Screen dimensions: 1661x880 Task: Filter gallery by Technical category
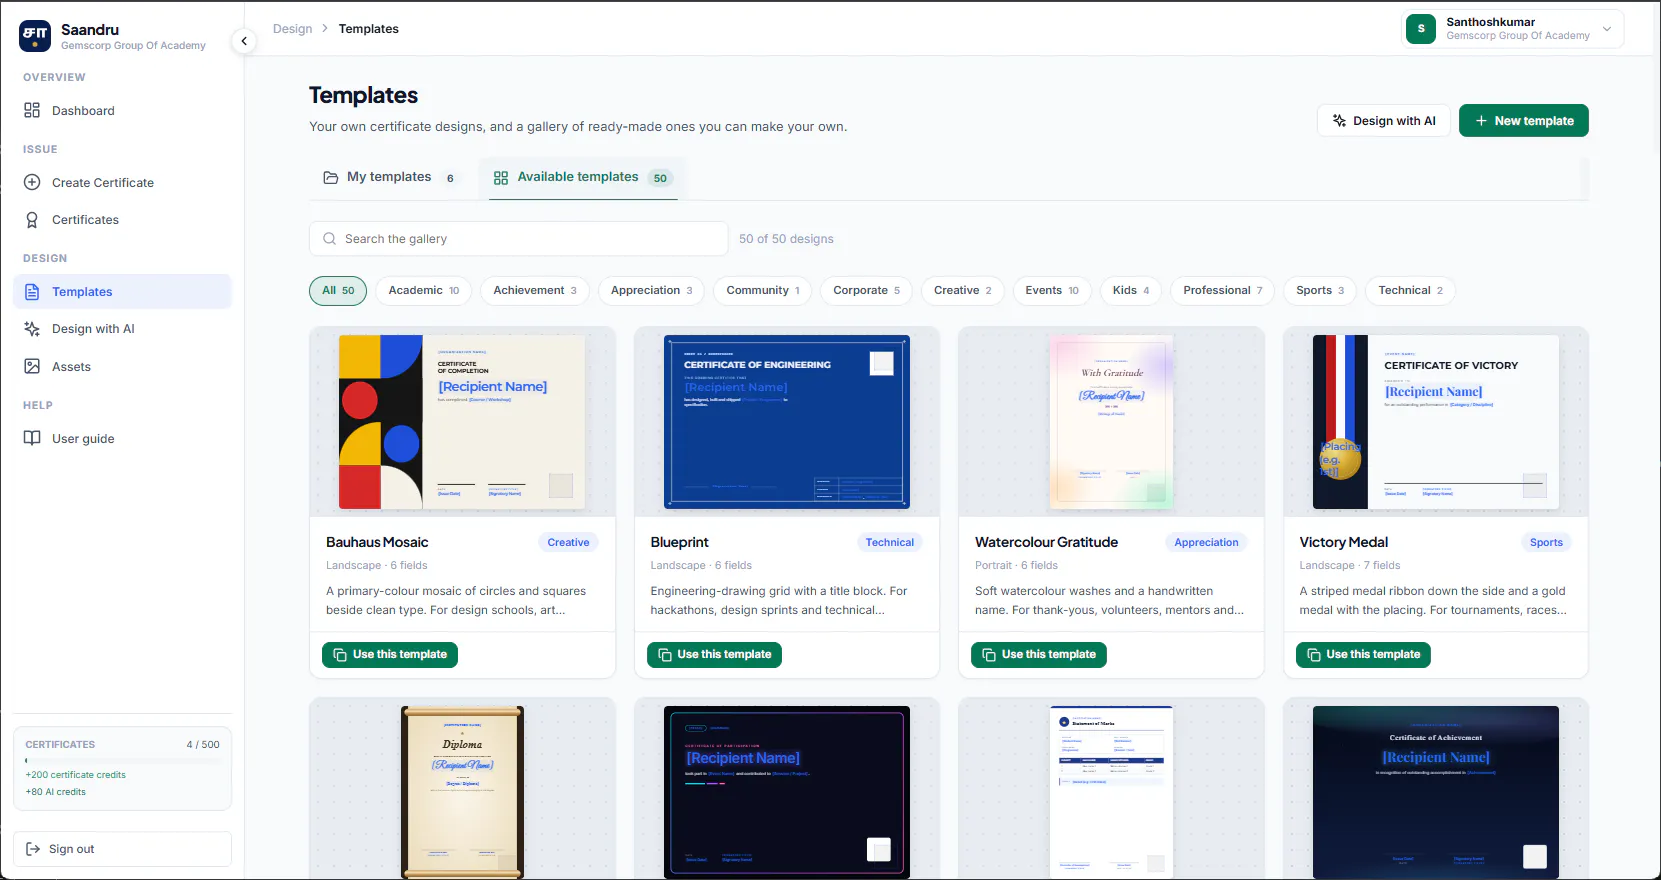pyautogui.click(x=1410, y=290)
